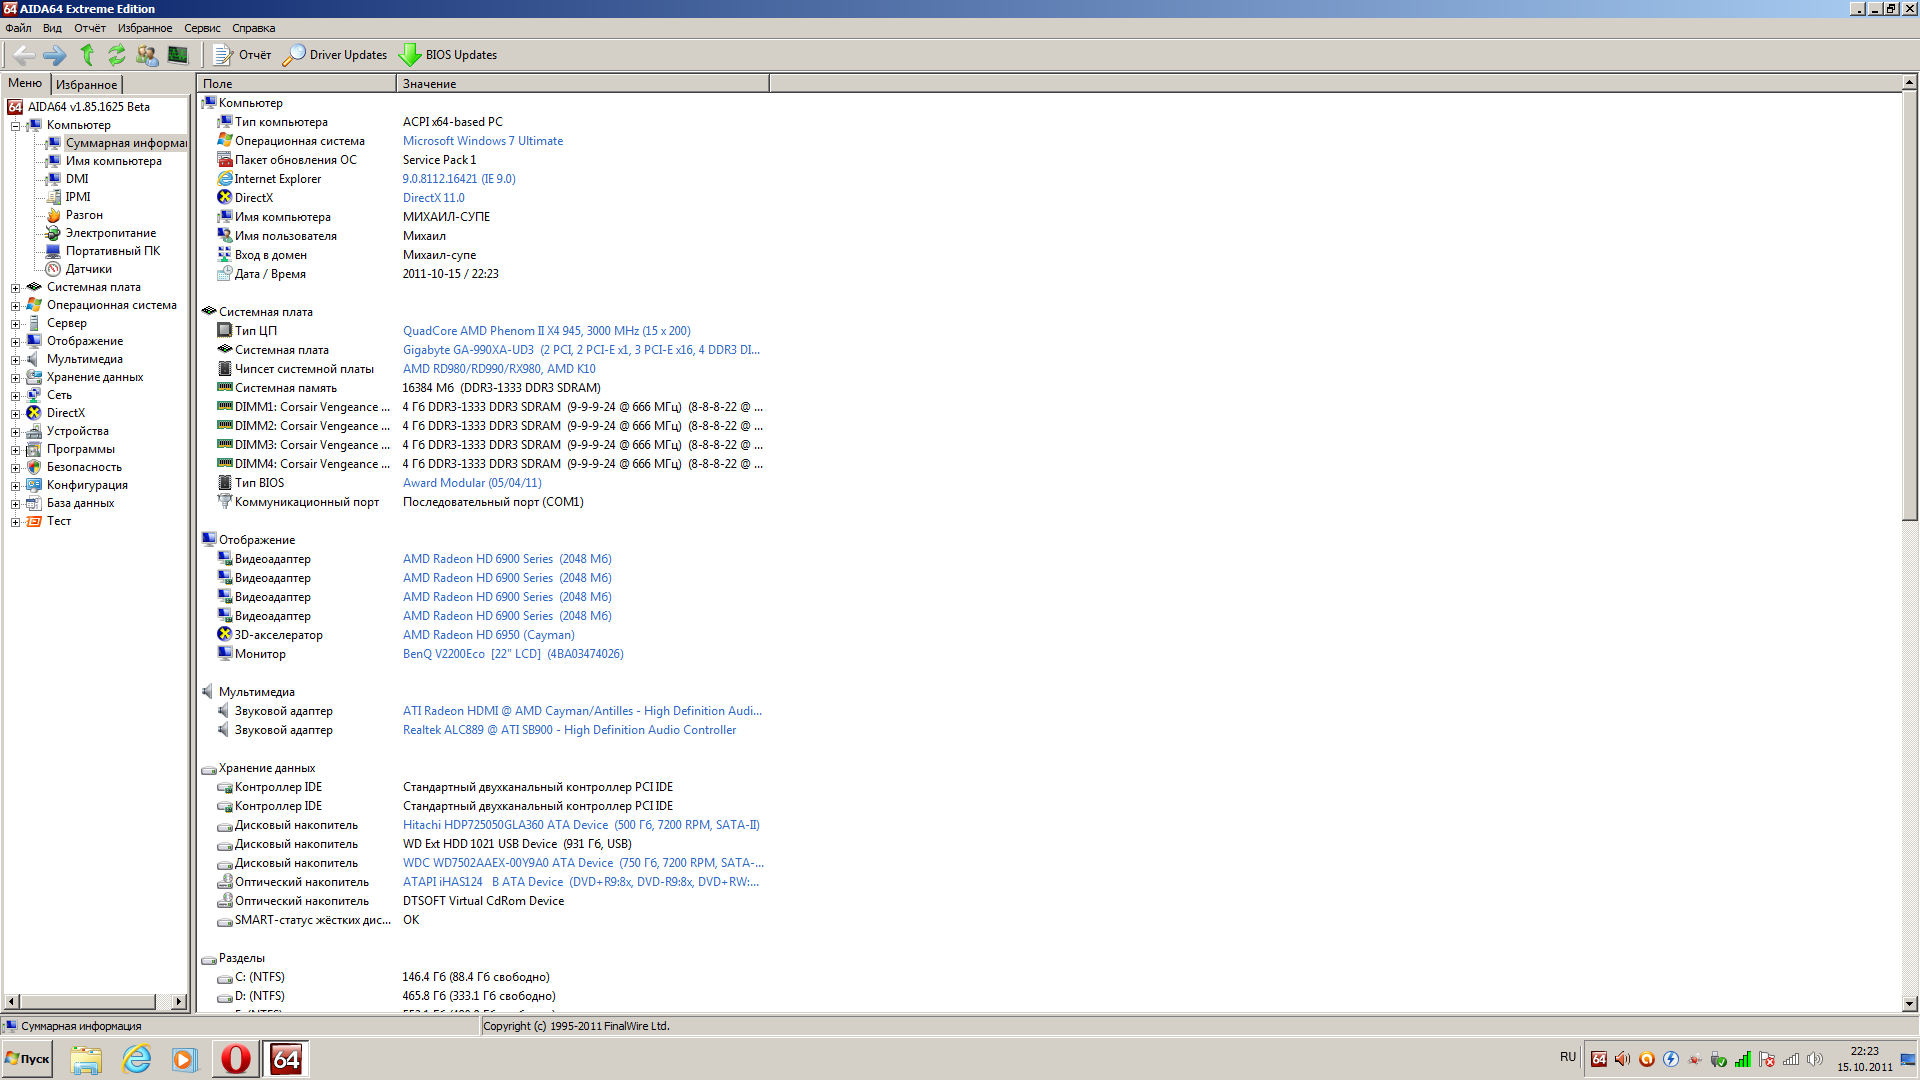Screen dimensions: 1920x1080
Task: Select the Безопасность tree item
Action: [x=84, y=467]
